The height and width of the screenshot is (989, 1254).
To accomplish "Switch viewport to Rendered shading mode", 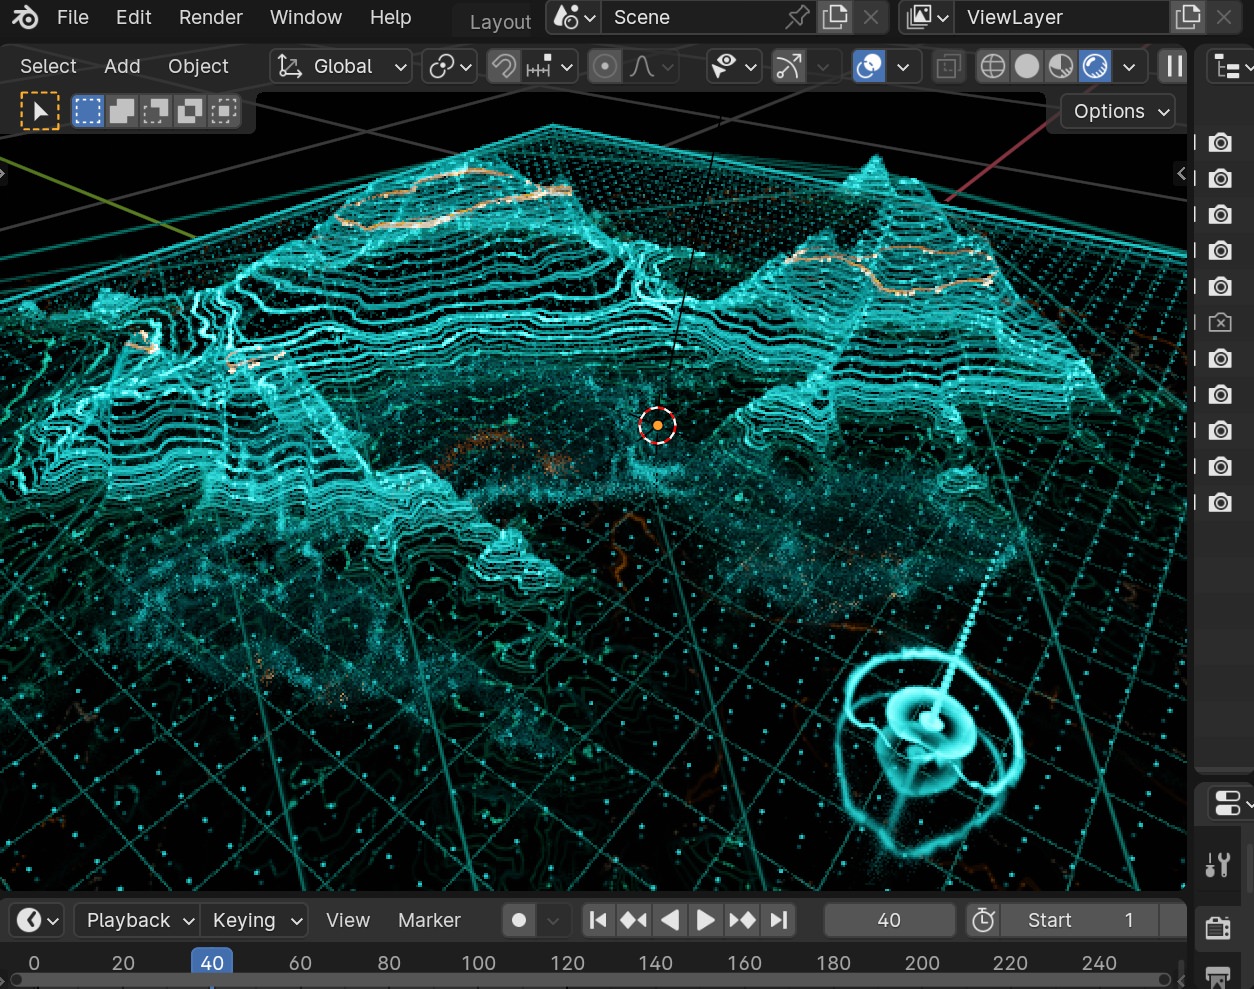I will coord(1095,66).
